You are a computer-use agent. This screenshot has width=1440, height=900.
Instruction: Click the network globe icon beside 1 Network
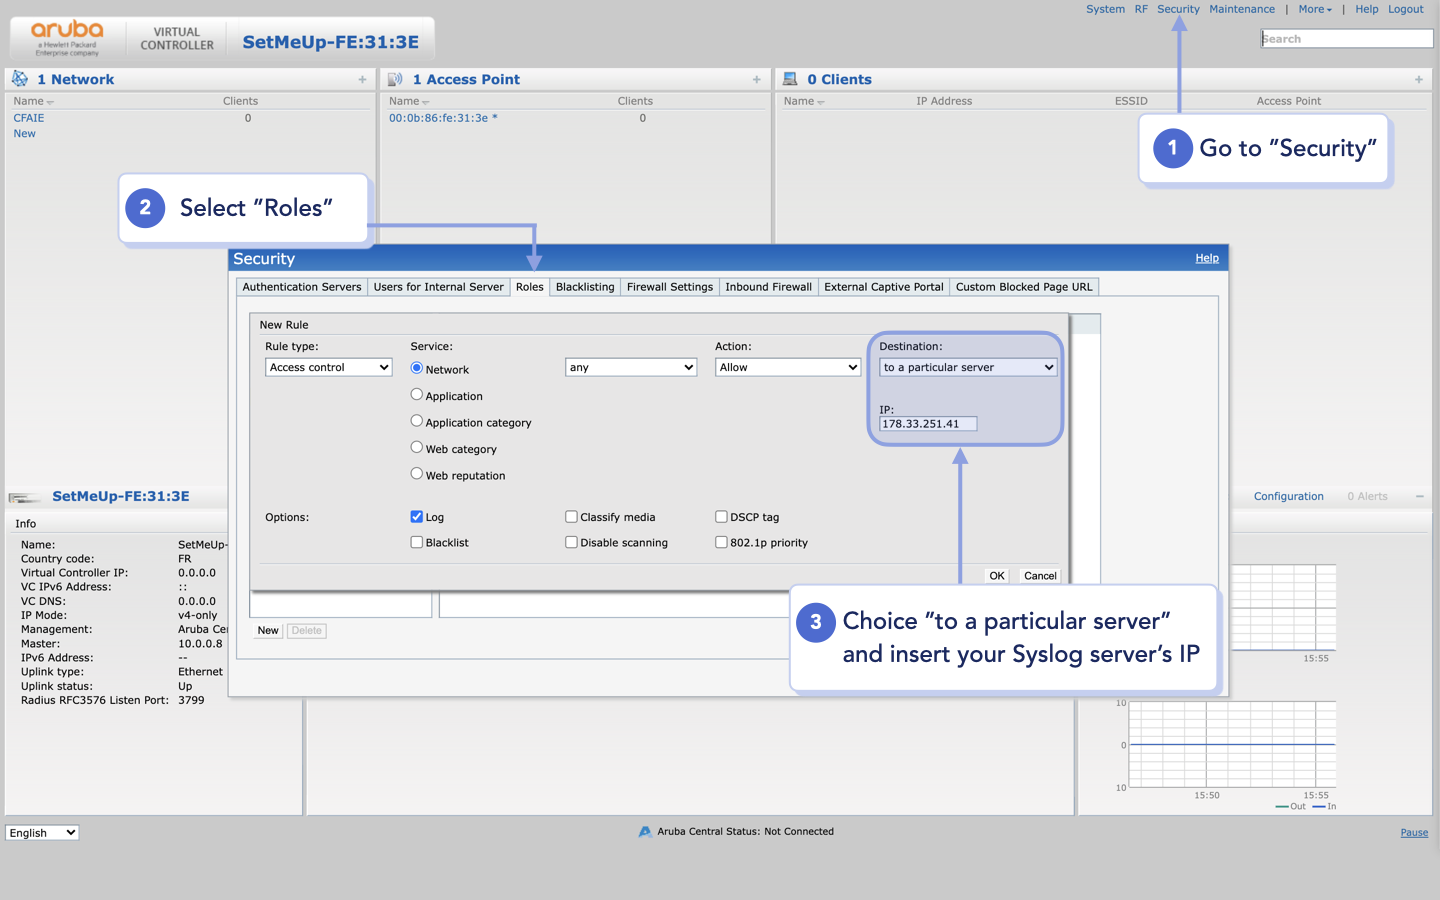(x=18, y=78)
